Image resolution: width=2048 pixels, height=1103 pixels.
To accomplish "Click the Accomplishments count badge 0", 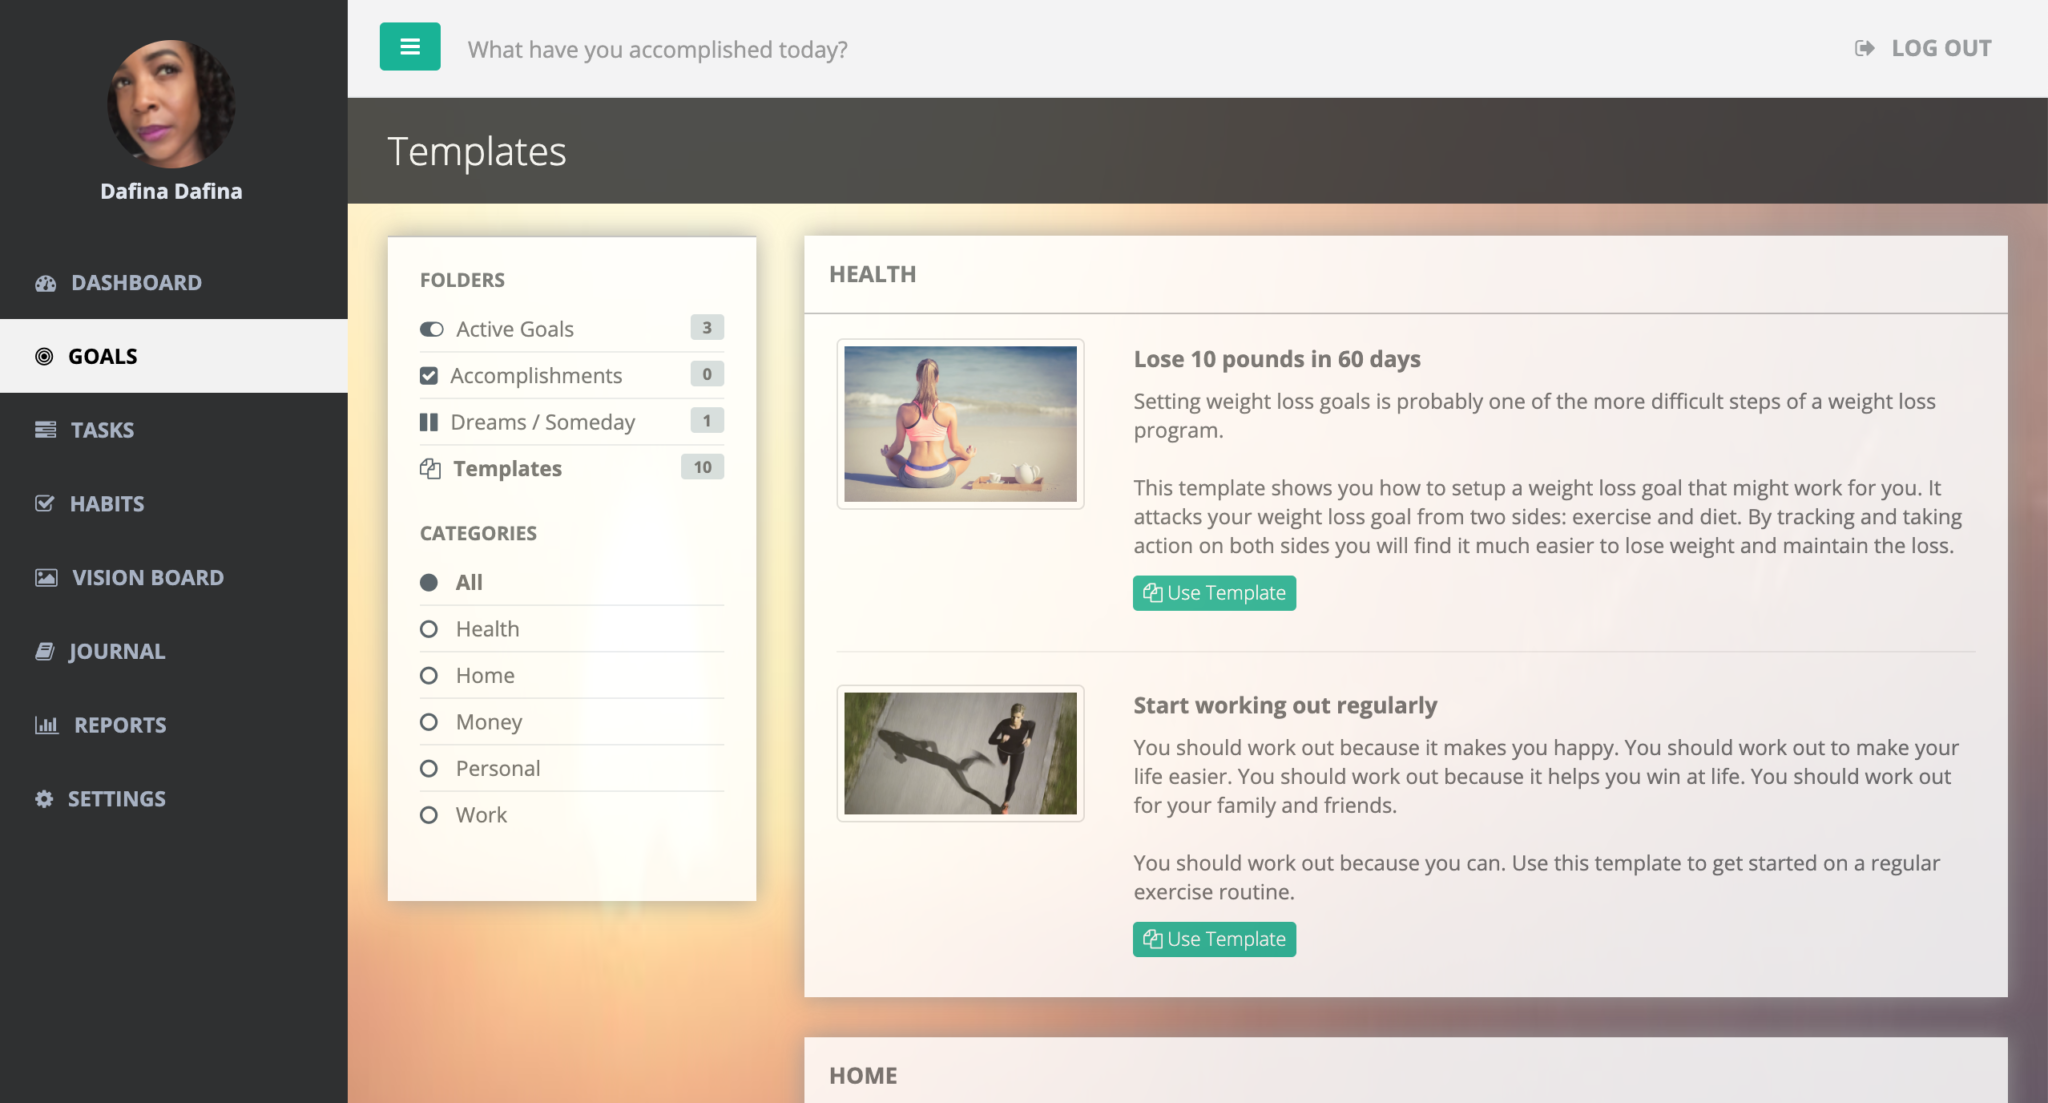I will [707, 374].
